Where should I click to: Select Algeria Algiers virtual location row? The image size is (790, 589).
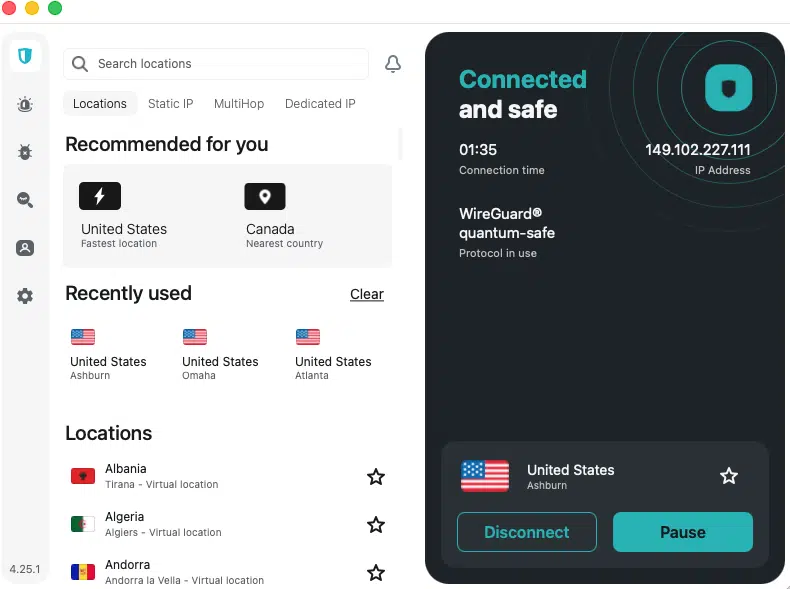228,525
